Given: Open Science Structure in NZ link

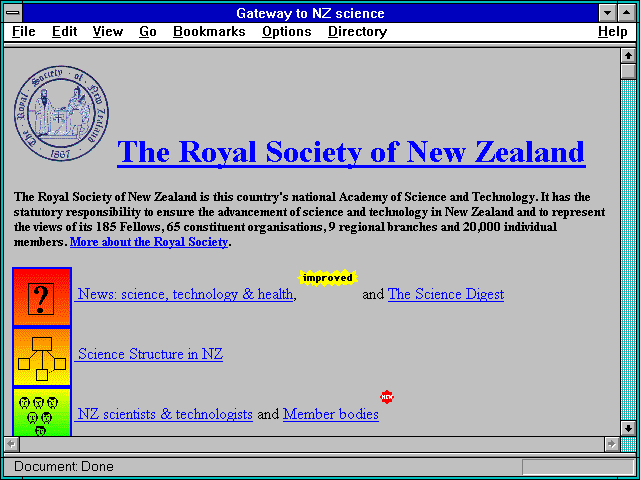Looking at the screenshot, I should point(149,354).
